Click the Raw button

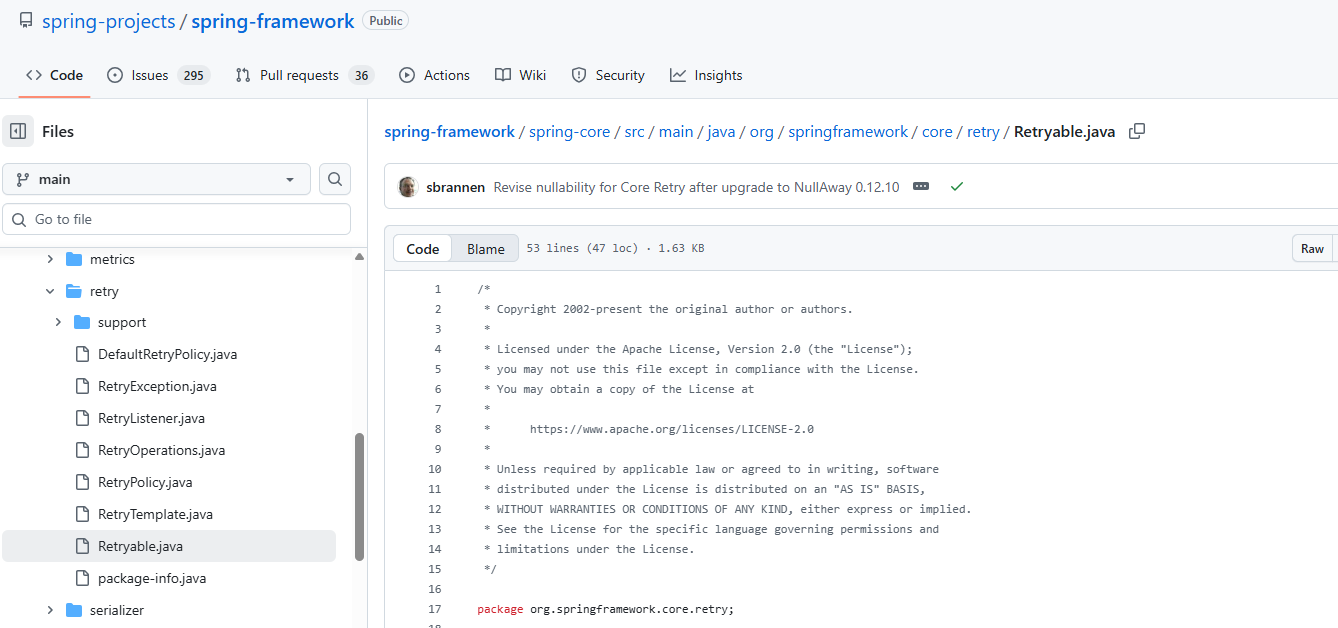[x=1312, y=249]
